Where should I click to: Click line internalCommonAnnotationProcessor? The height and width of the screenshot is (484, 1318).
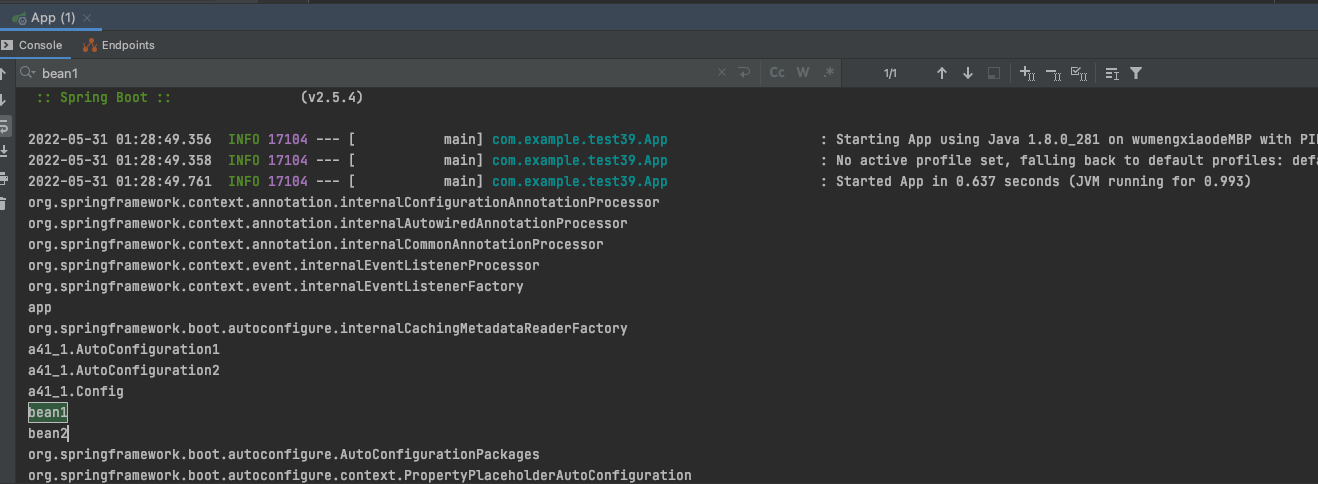pyautogui.click(x=316, y=245)
